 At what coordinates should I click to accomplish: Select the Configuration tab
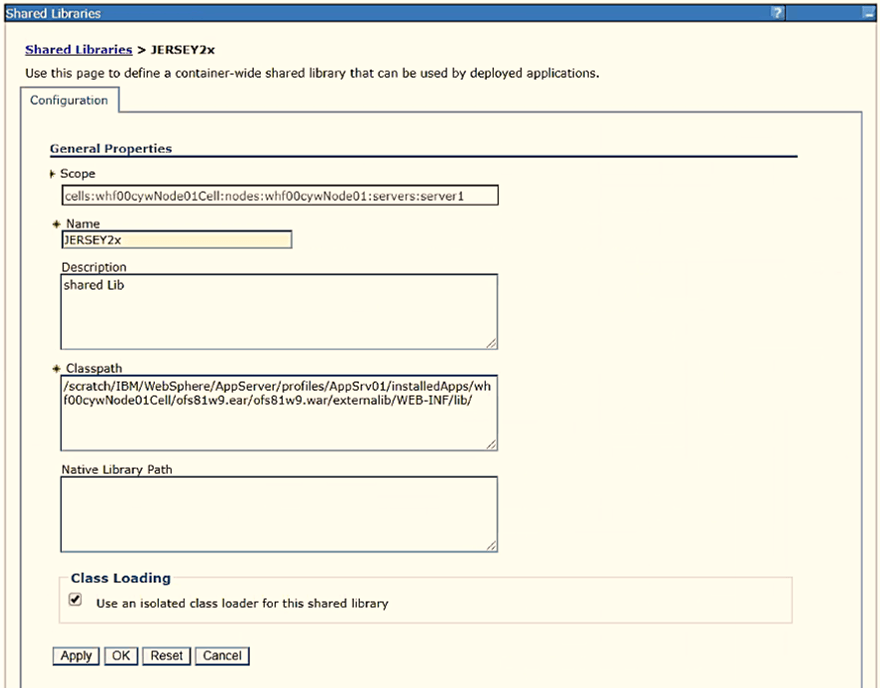[69, 100]
